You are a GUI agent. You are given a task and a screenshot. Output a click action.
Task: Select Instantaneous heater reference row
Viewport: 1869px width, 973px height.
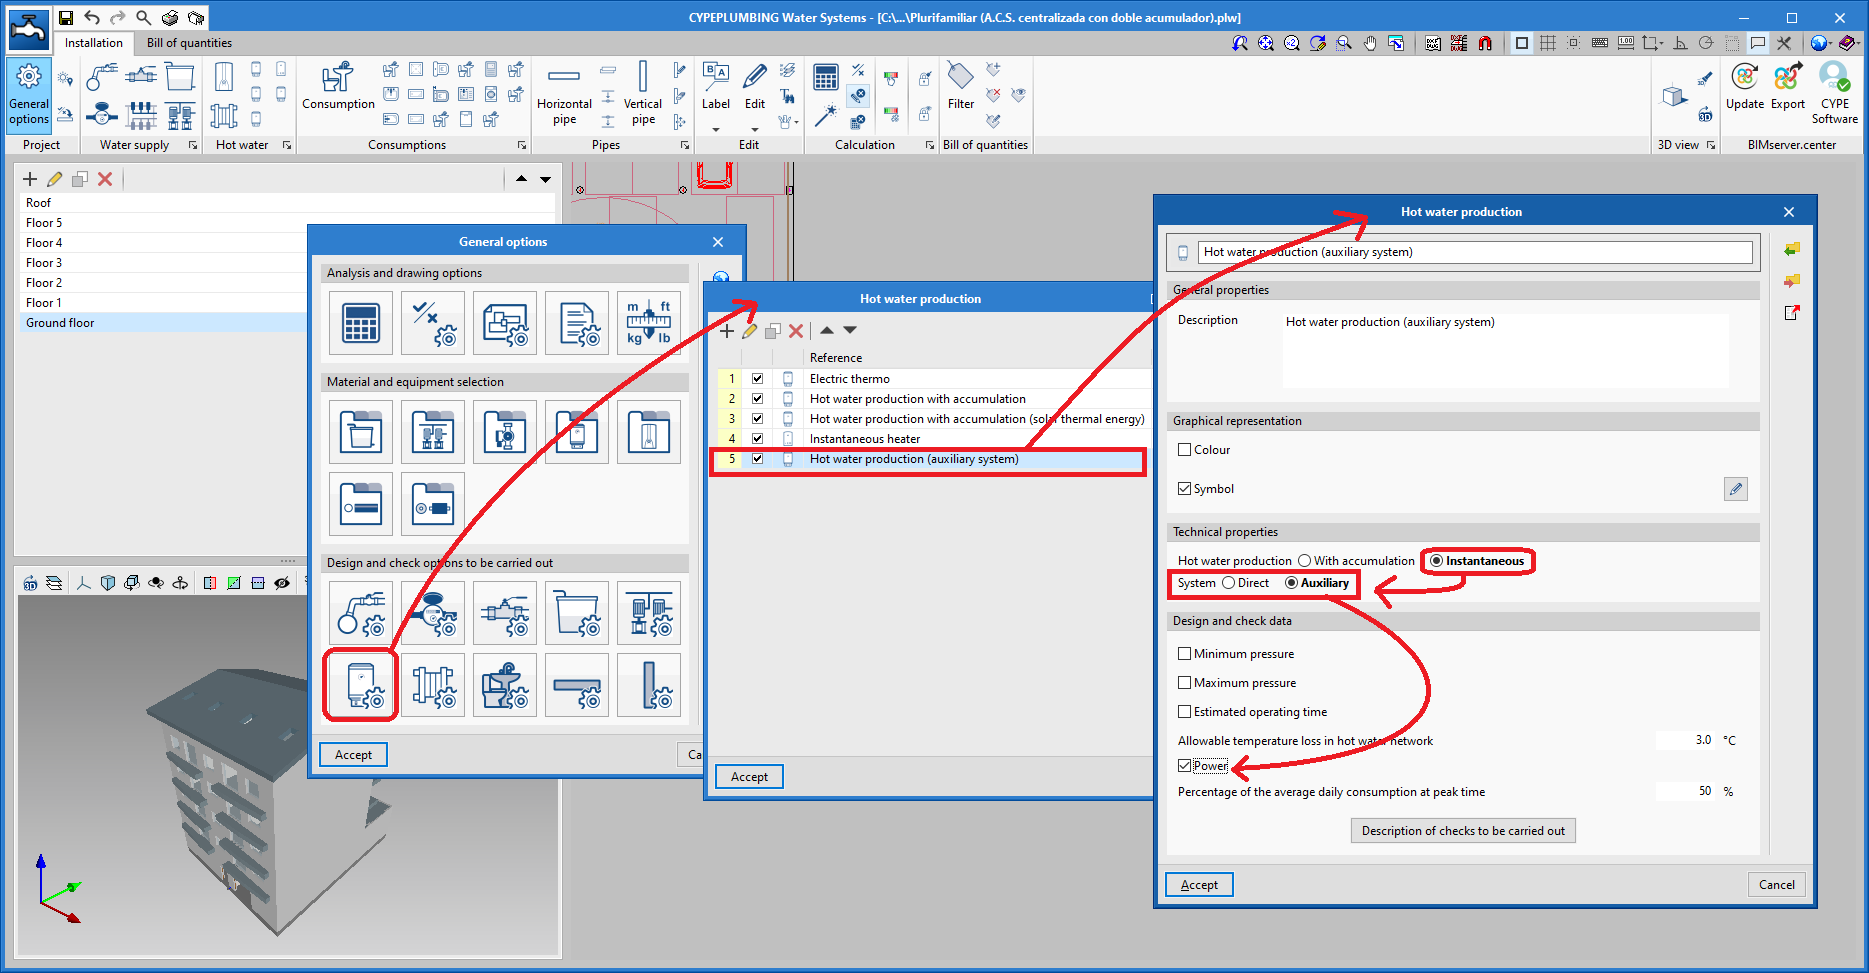[x=930, y=439]
